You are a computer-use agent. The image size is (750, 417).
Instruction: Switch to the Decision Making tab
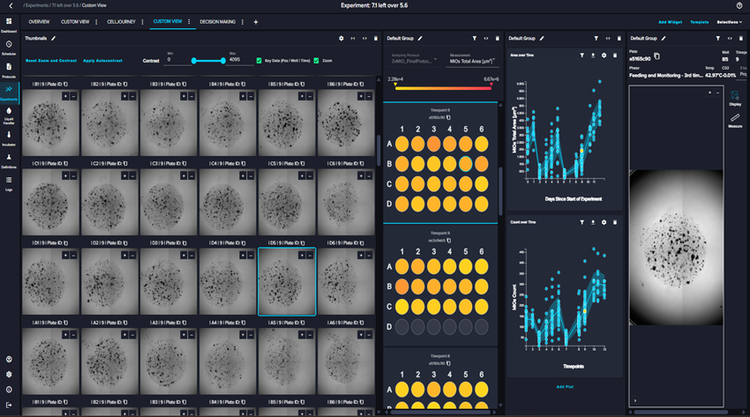tap(218, 22)
